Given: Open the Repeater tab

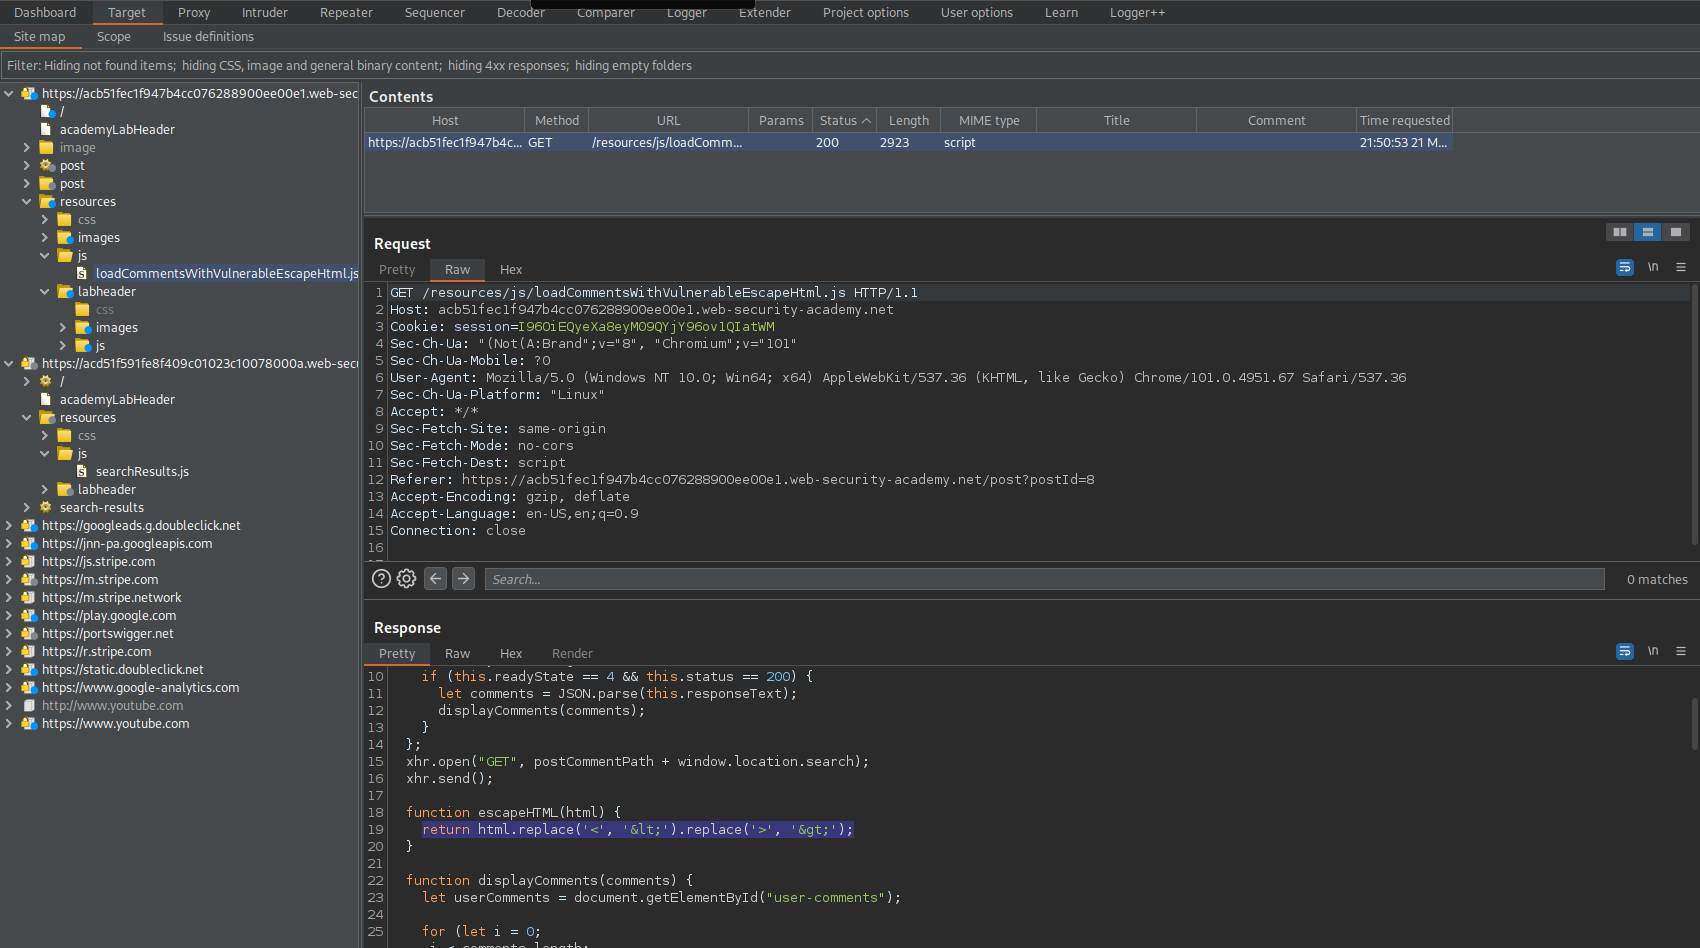Looking at the screenshot, I should (346, 12).
